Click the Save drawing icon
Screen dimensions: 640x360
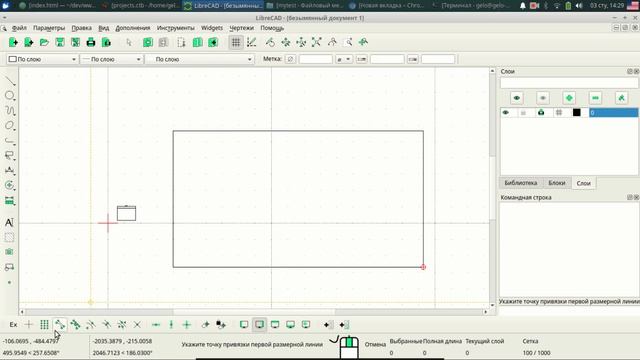pyautogui.click(x=60, y=42)
